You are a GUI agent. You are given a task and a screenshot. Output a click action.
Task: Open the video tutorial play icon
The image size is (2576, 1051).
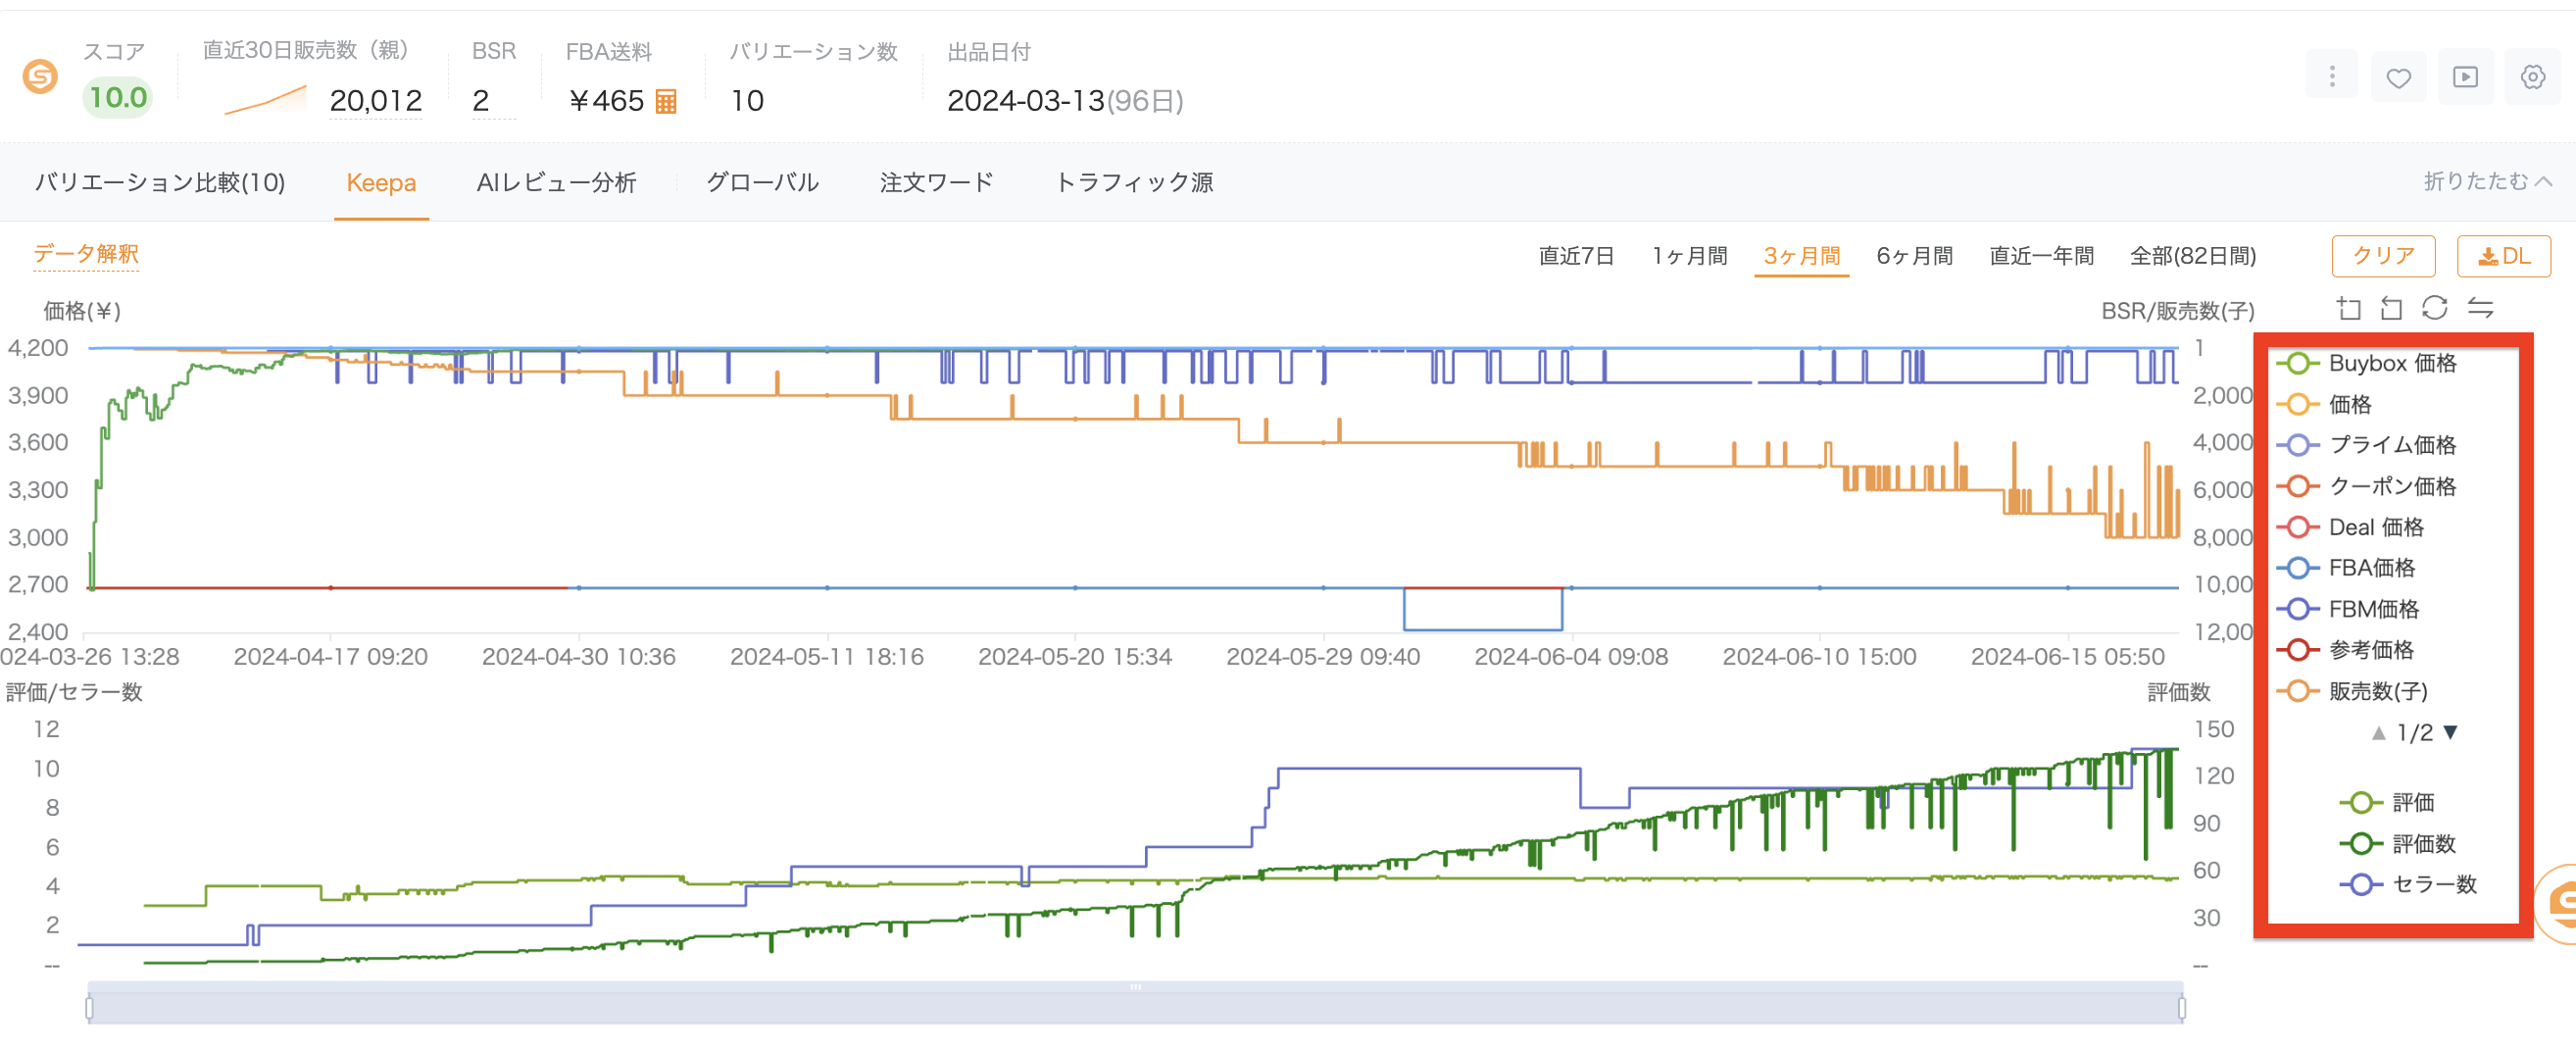click(2466, 77)
